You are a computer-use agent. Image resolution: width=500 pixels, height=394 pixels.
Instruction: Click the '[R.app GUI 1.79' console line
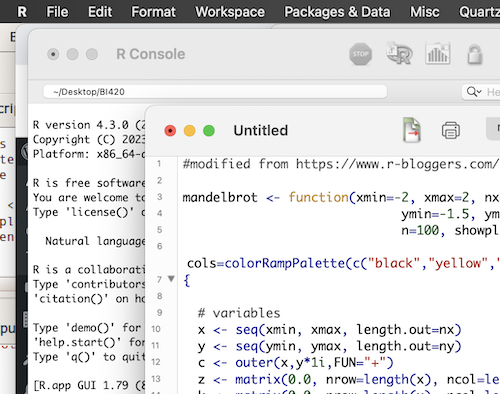pyautogui.click(x=89, y=385)
